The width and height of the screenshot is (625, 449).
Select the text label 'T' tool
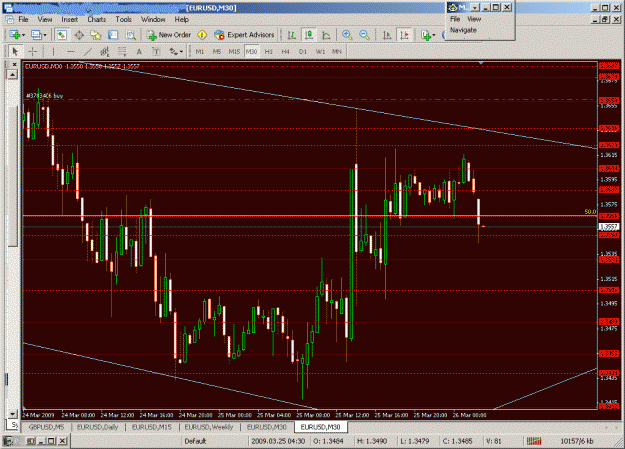pyautogui.click(x=156, y=52)
